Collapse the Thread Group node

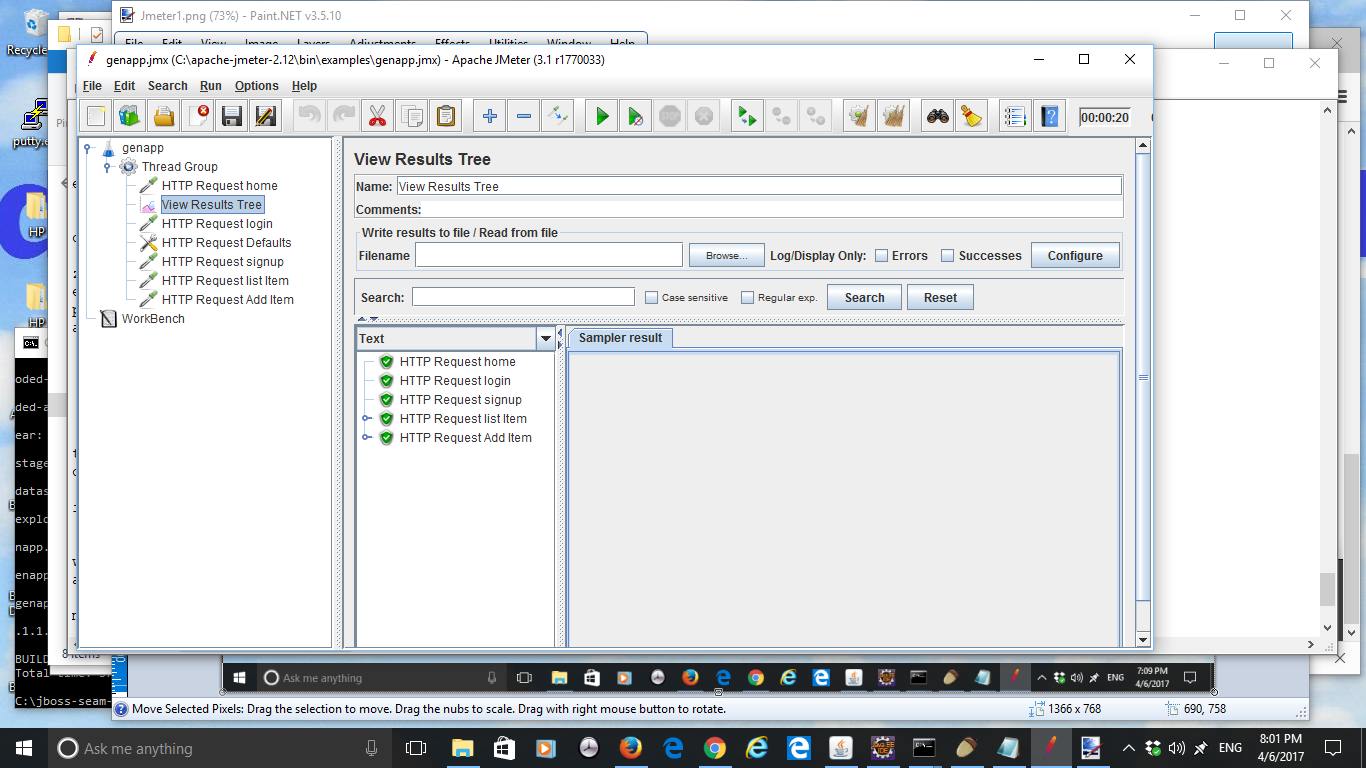(107, 167)
